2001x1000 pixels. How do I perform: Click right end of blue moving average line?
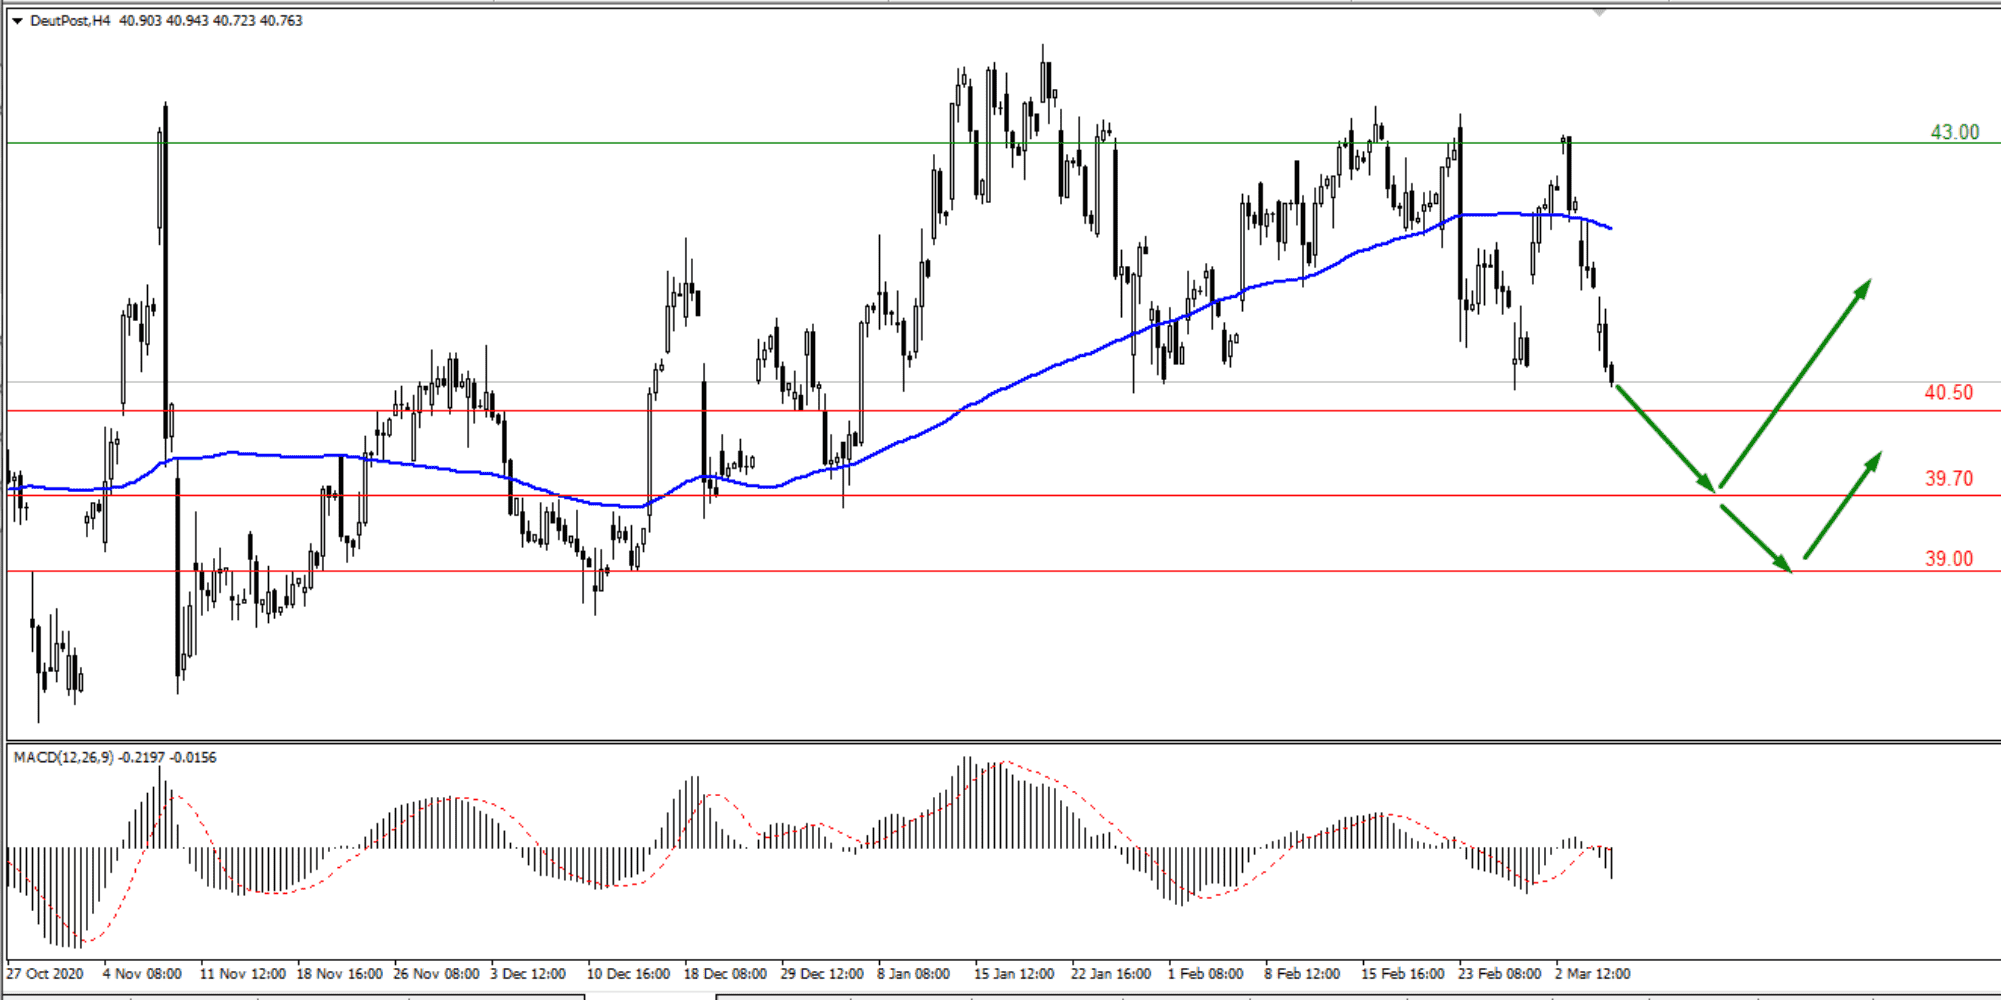point(1610,228)
